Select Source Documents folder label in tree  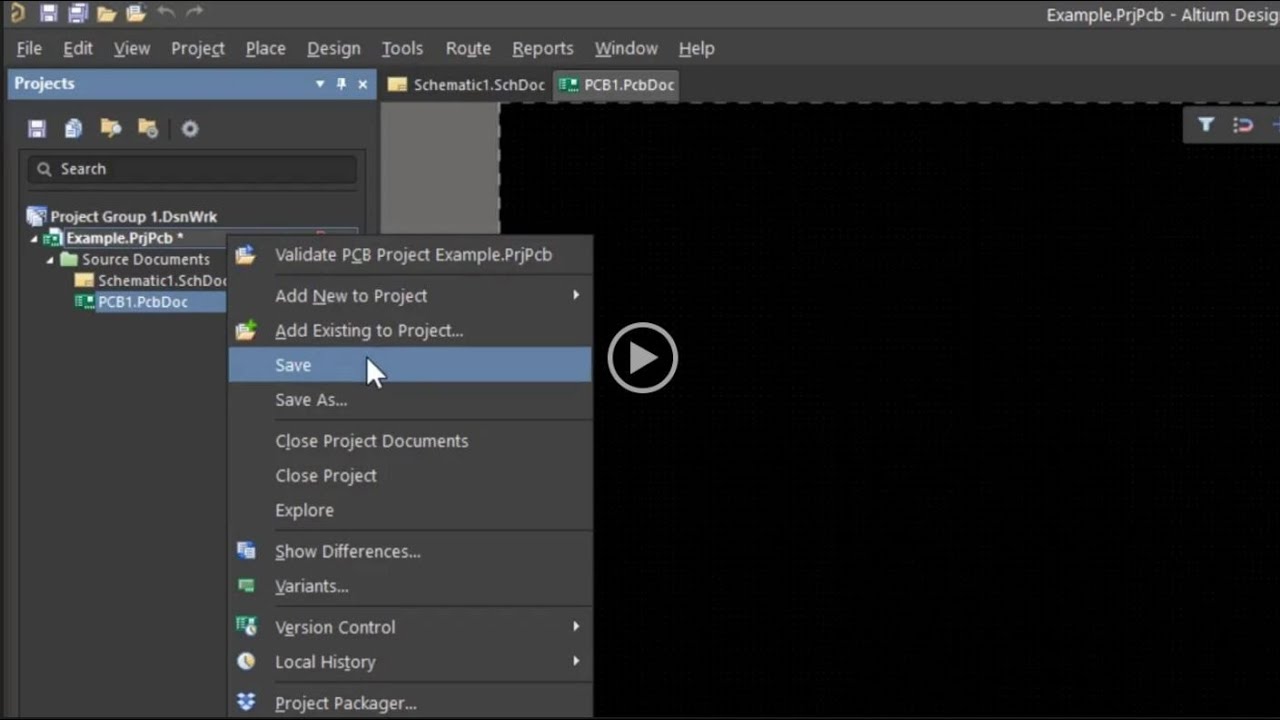coord(146,259)
